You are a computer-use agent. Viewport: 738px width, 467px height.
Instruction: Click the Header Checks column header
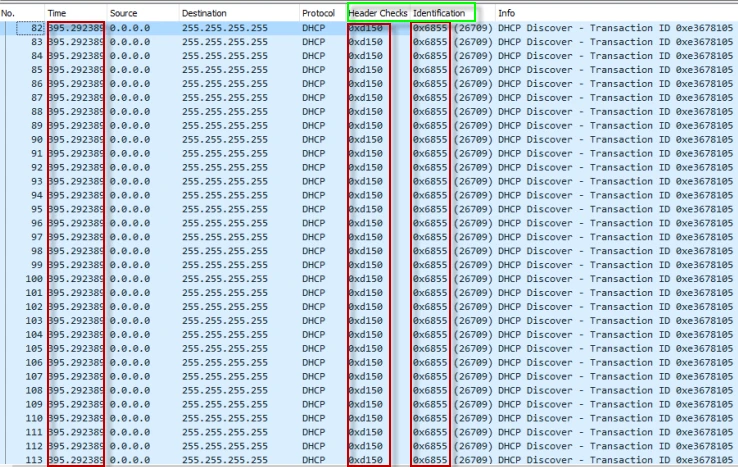[x=377, y=13]
